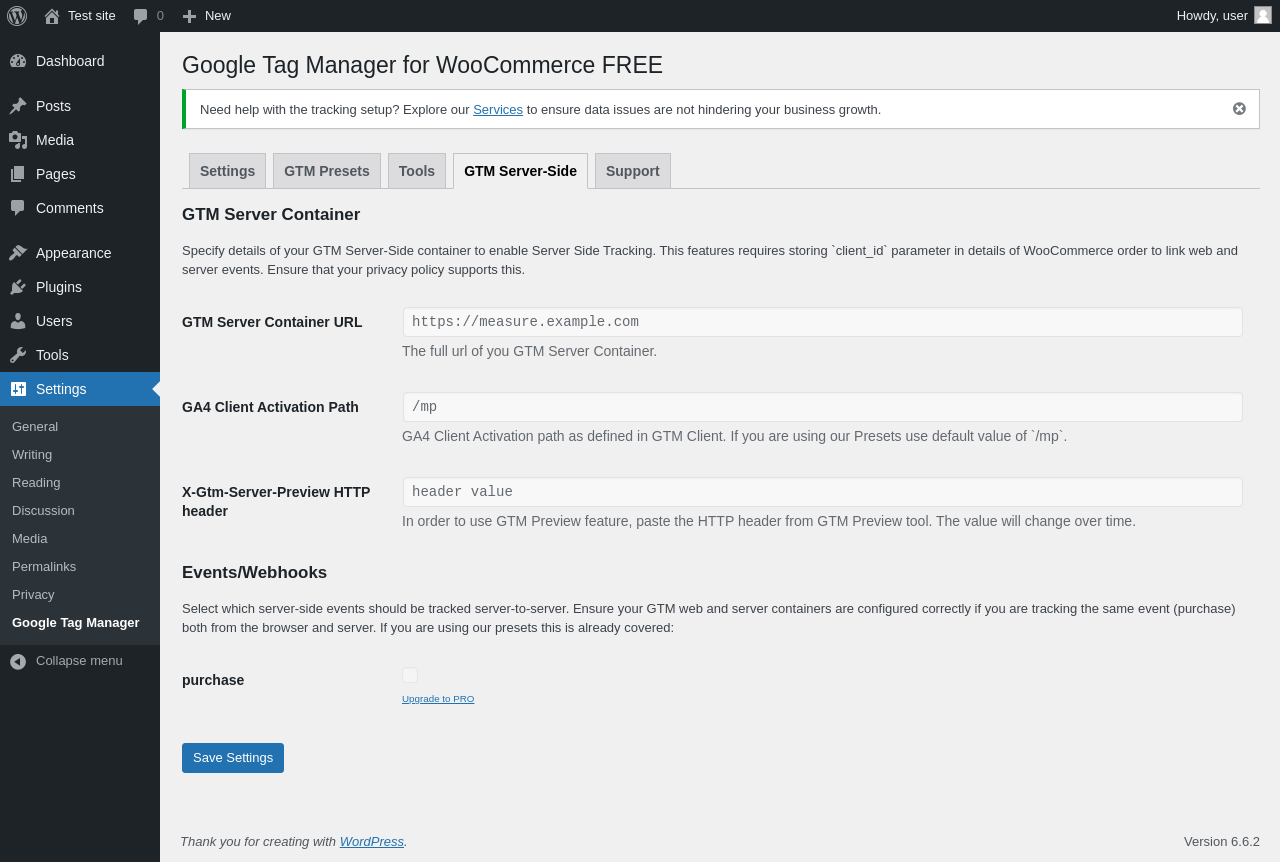Switch to the GTM Presets tab

tap(327, 171)
